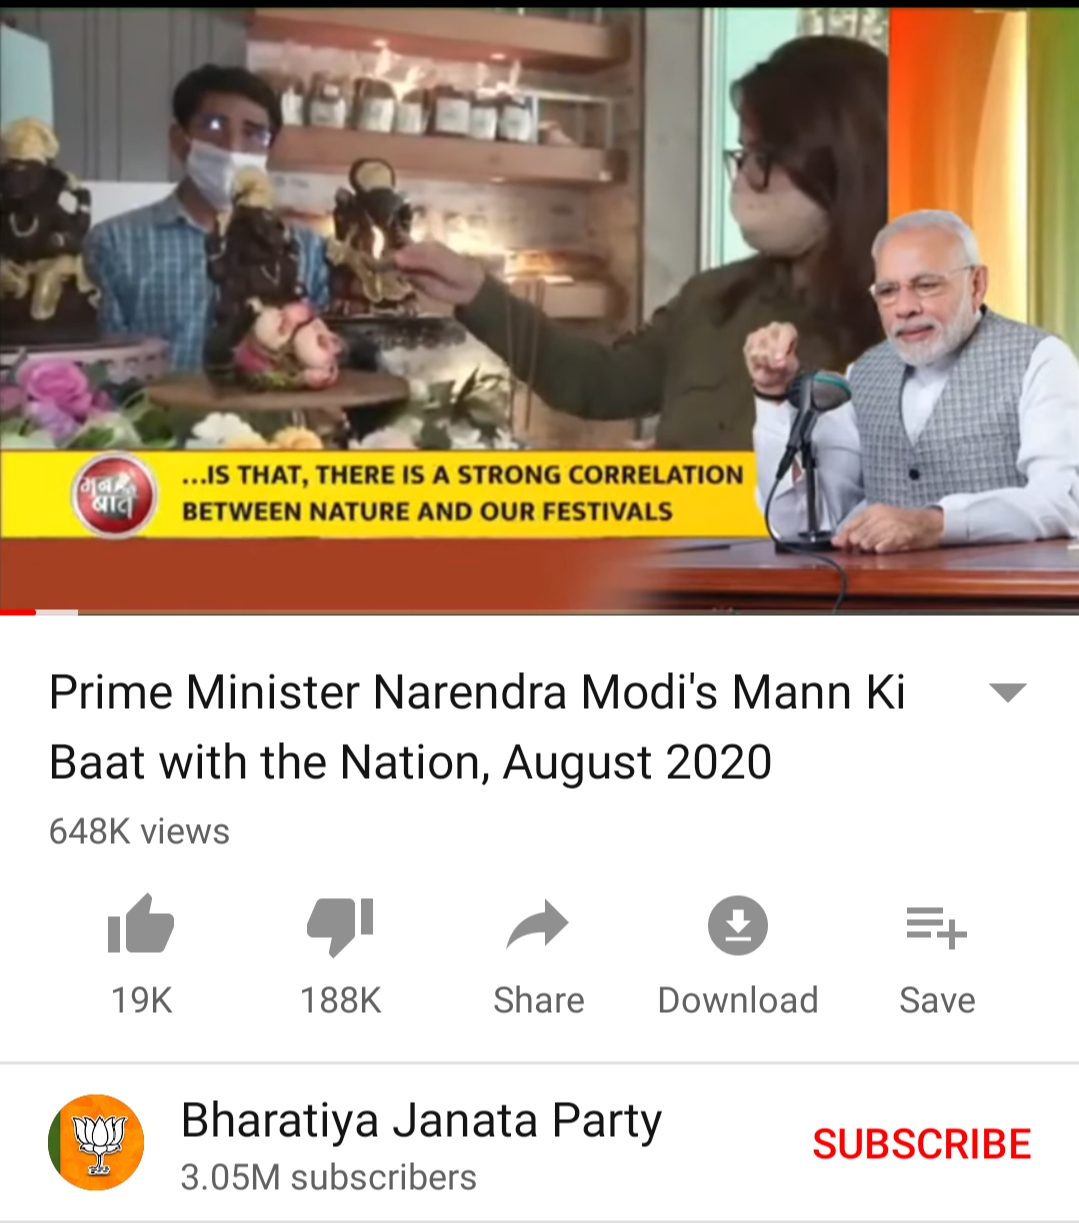Tap the video player to show controls

(x=539, y=310)
